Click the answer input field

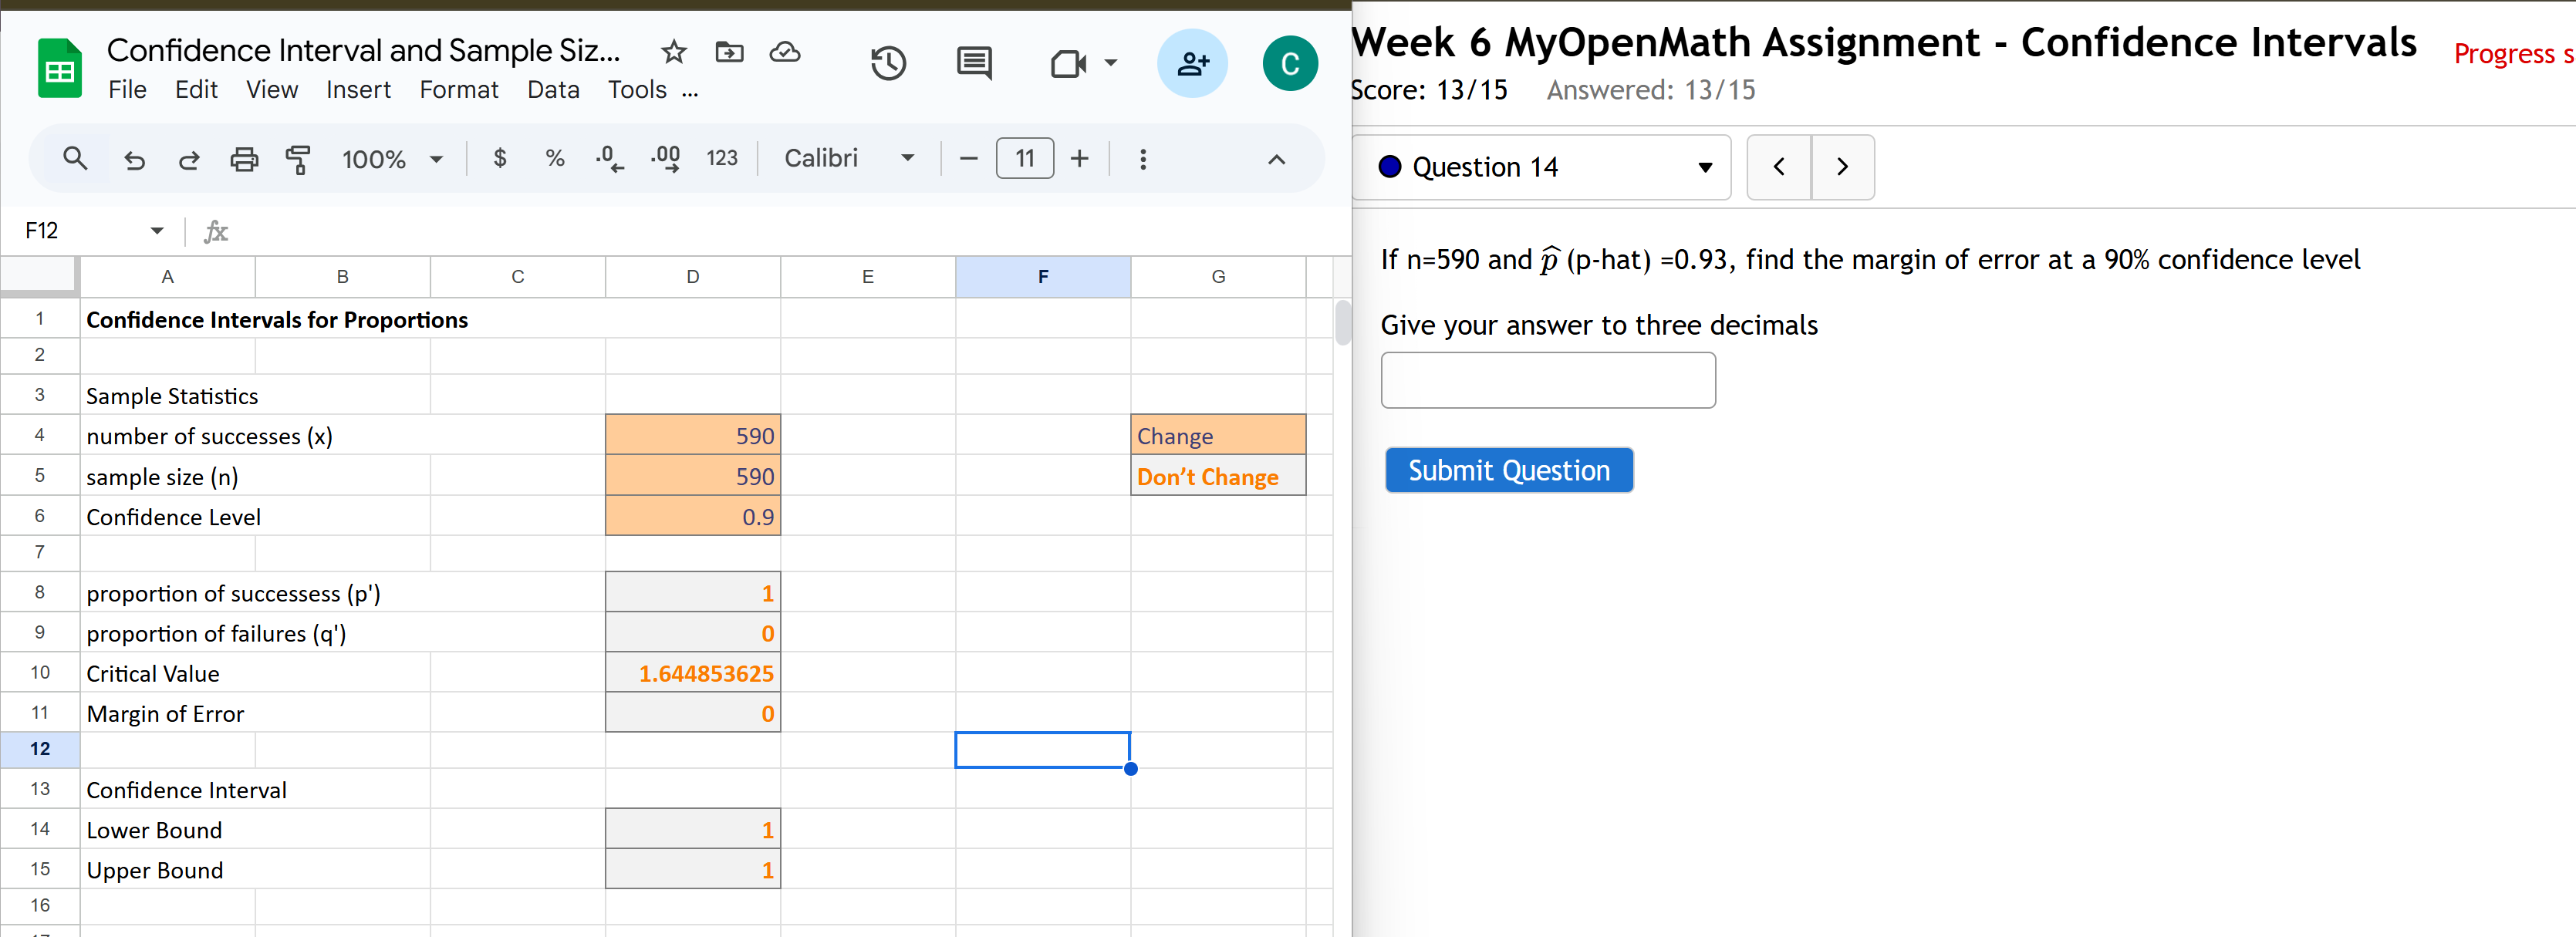1547,380
